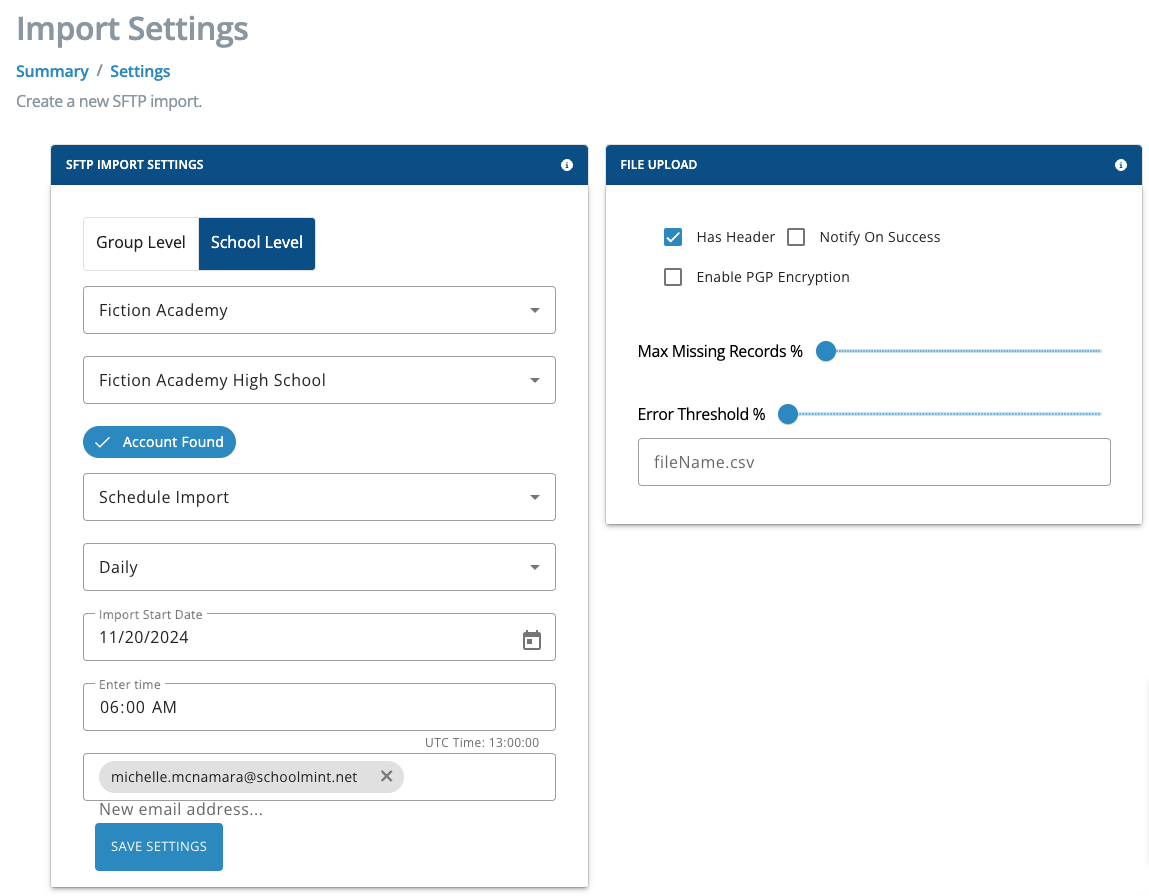Click the Save Settings button
The image size is (1149, 896).
click(x=159, y=846)
